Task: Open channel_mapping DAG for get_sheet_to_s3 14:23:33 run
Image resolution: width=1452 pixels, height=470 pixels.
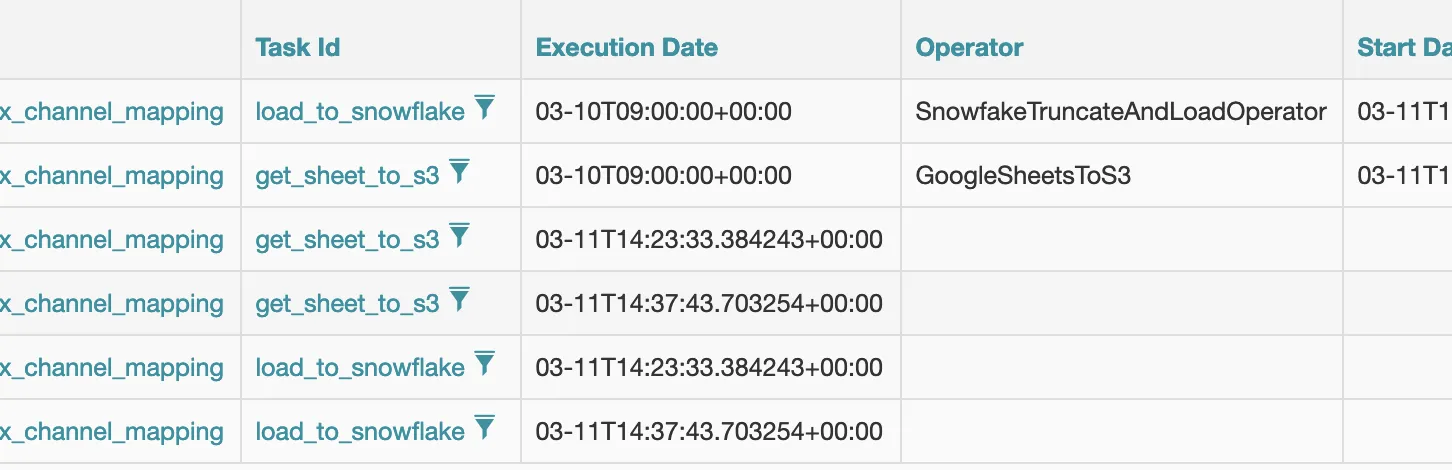Action: click(112, 240)
